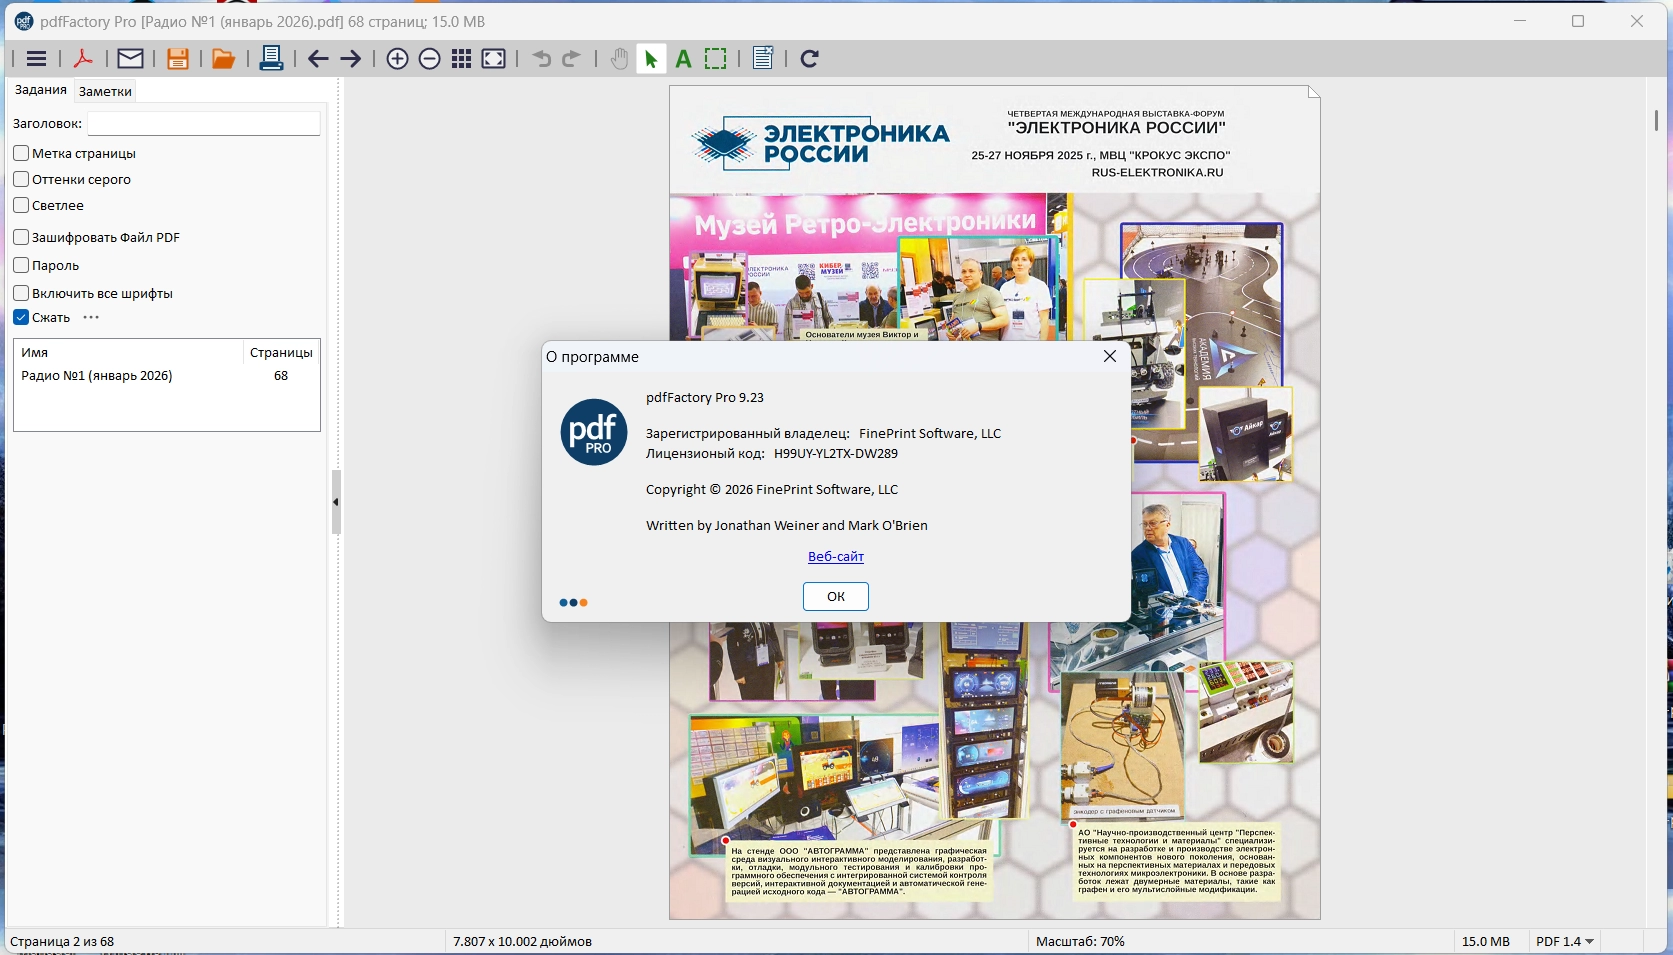
Task: Select the green A text tool
Action: [x=684, y=59]
